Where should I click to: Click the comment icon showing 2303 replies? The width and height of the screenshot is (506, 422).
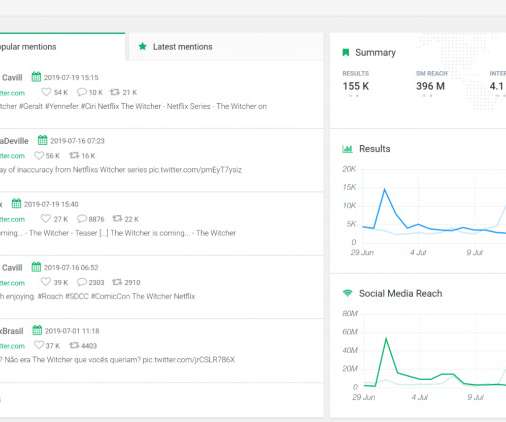tap(81, 282)
